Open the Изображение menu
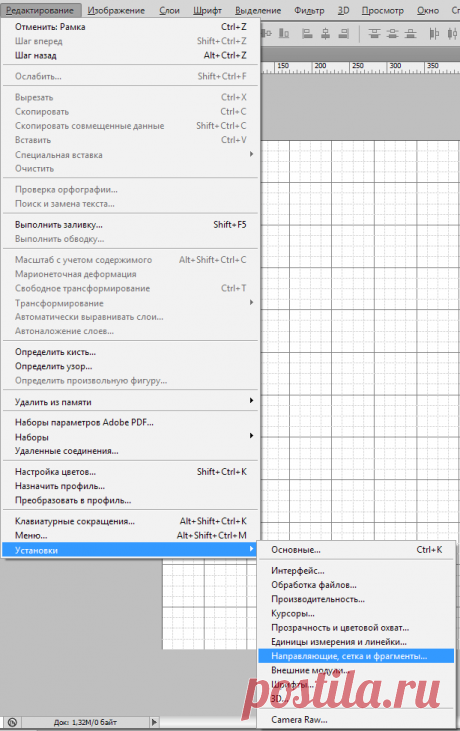Screen dimensions: 460x731 (116, 10)
